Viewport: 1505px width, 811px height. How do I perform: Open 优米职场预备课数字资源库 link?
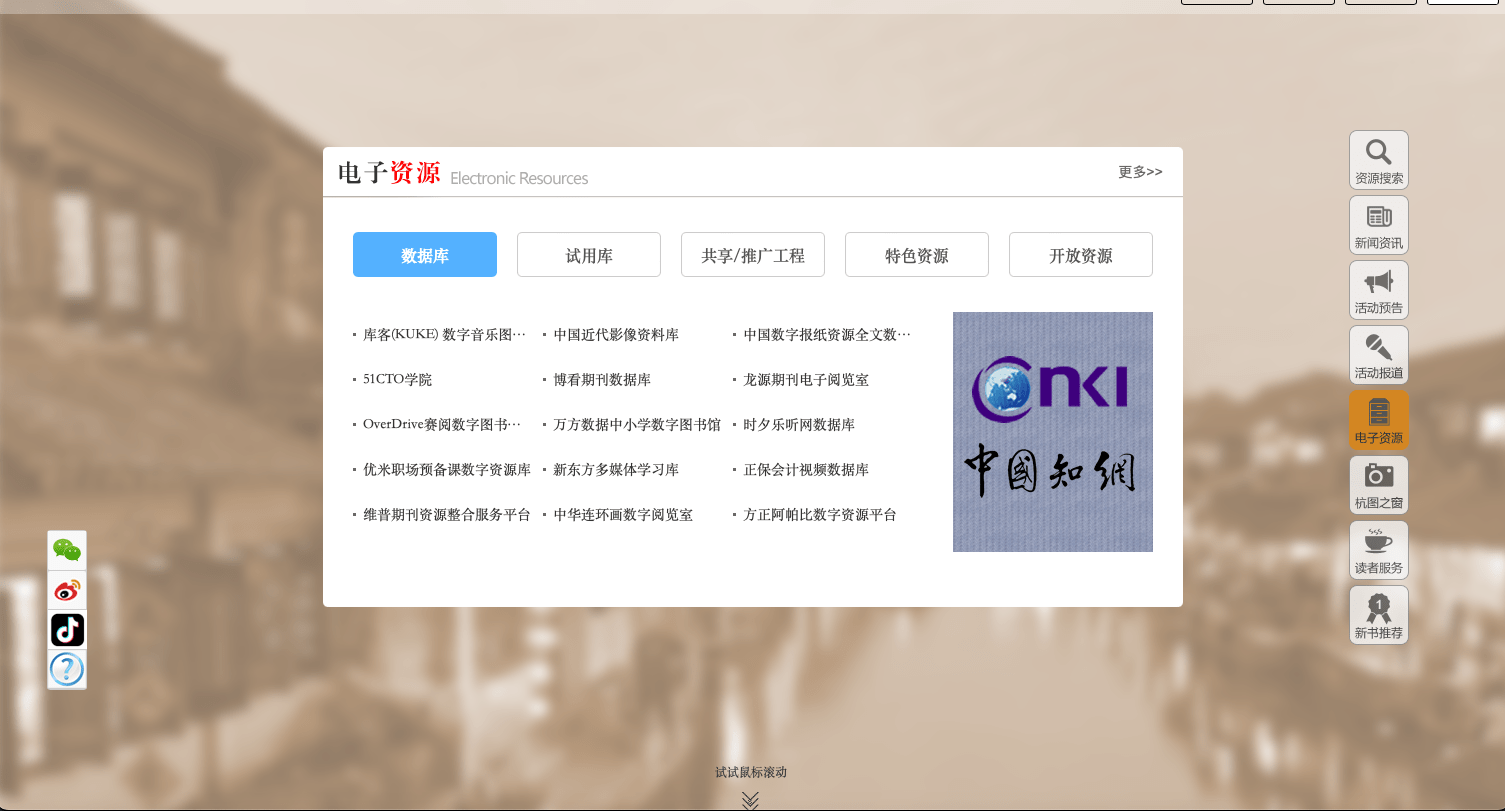click(x=447, y=470)
